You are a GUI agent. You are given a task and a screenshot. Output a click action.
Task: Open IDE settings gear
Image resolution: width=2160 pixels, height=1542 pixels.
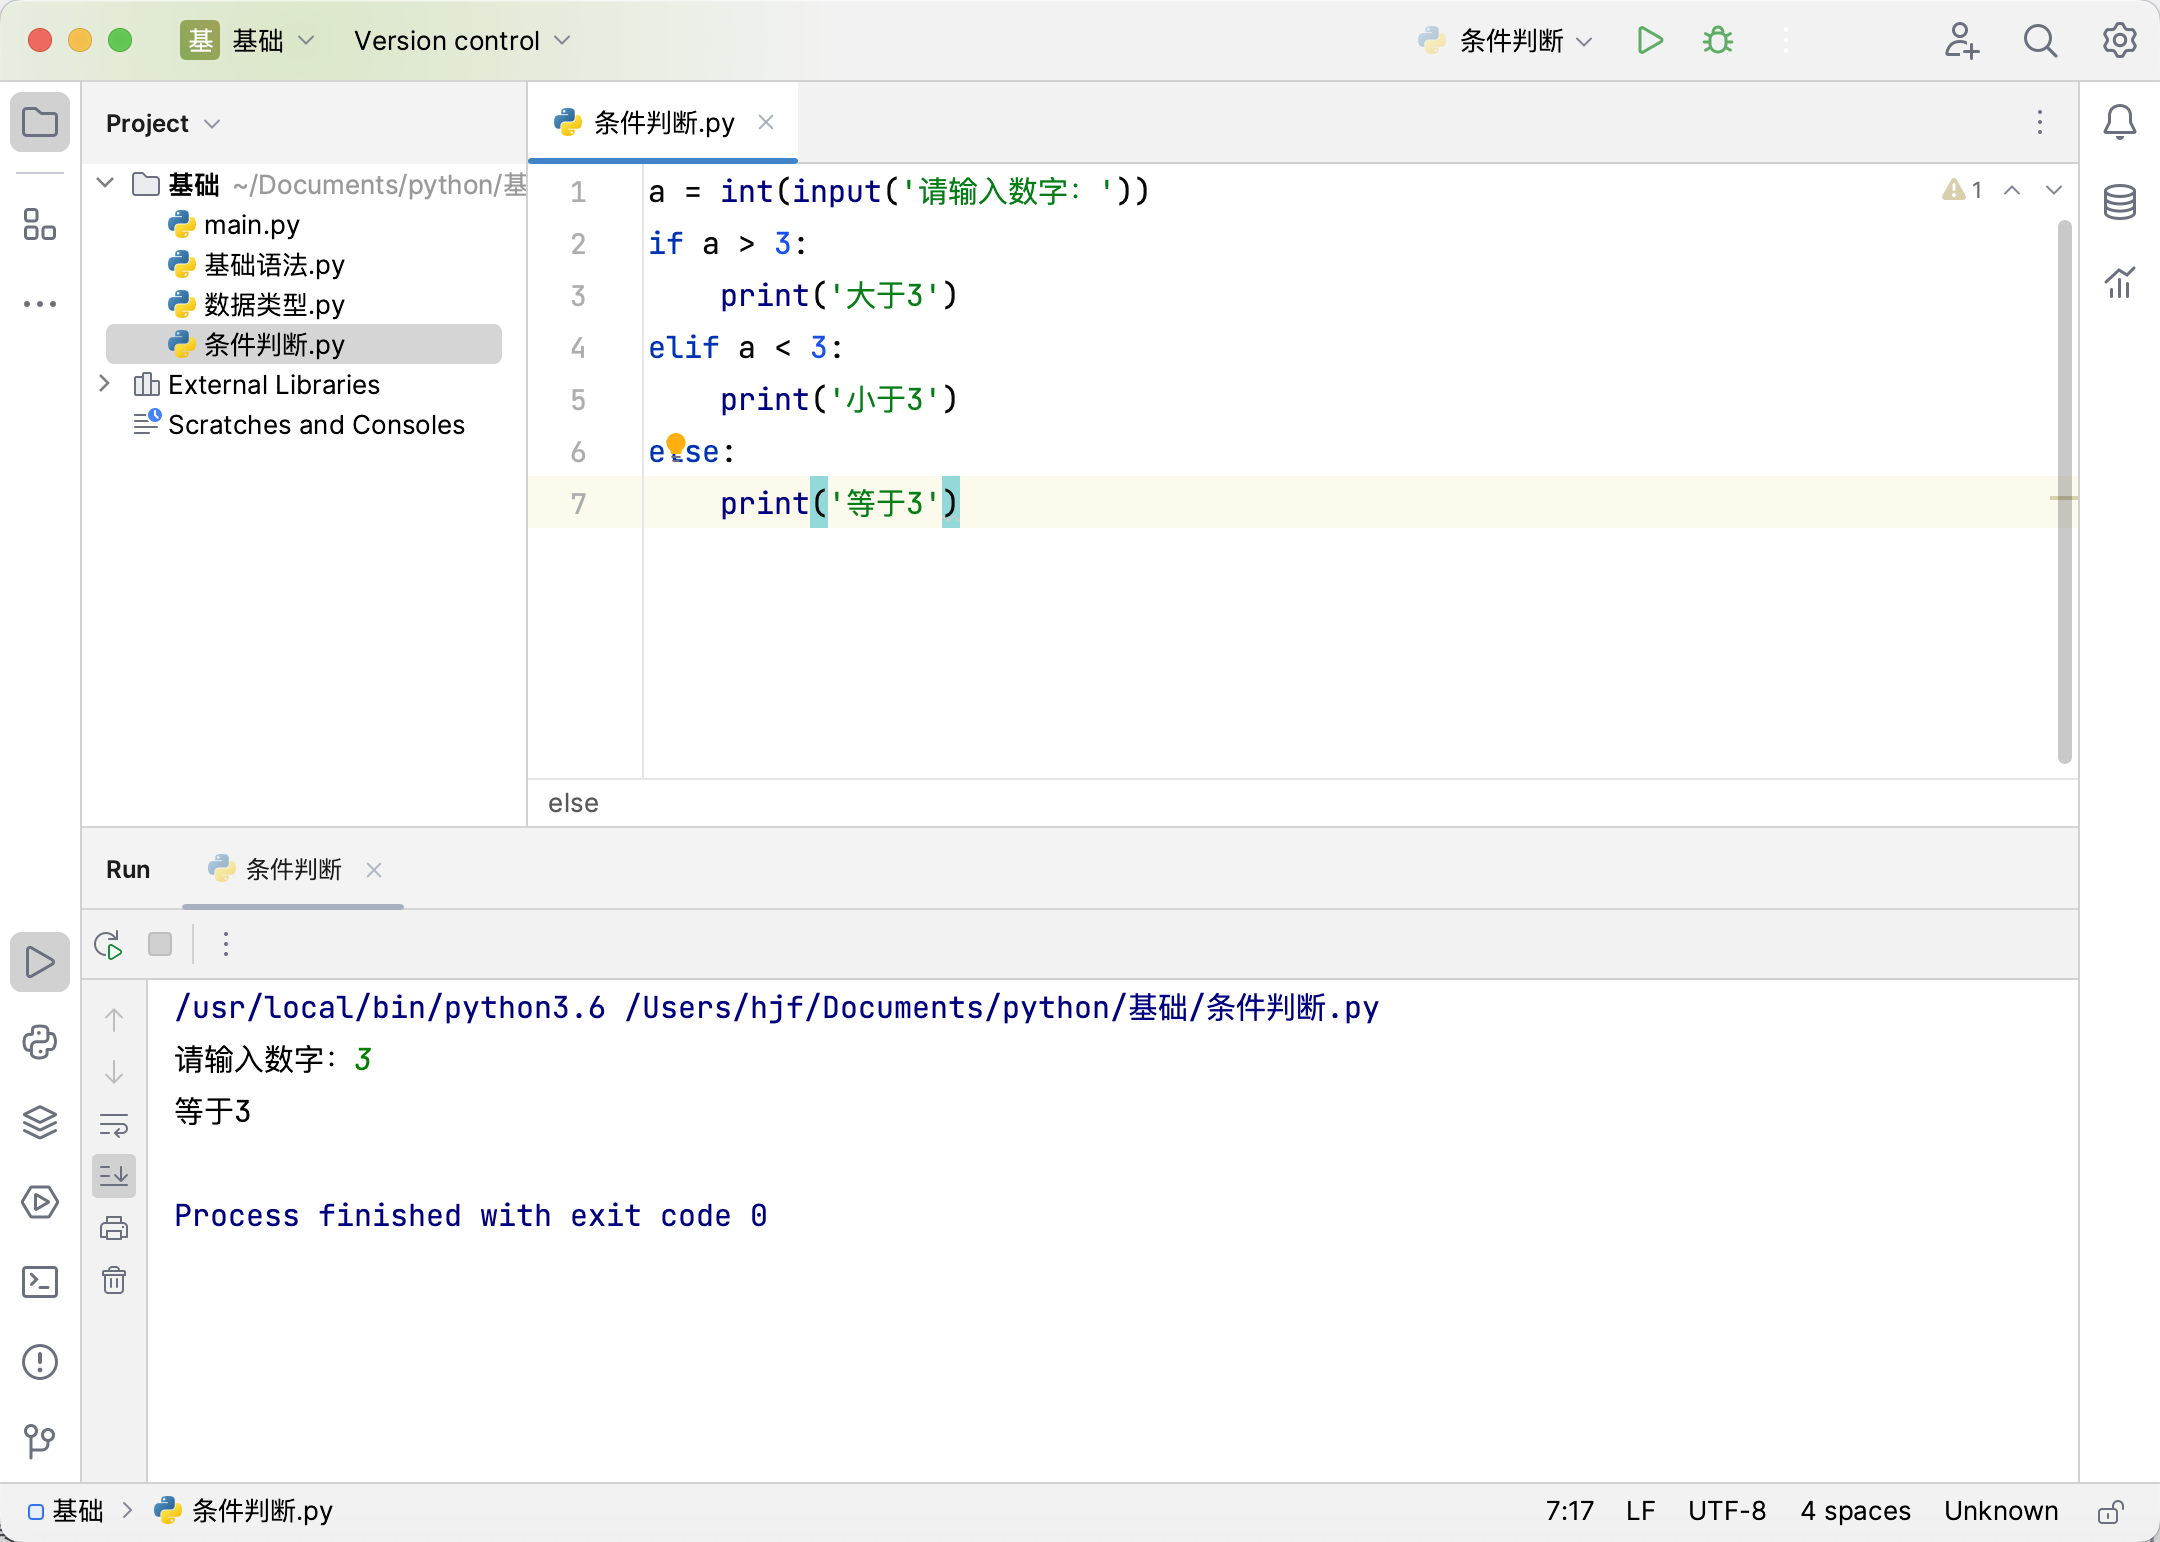2120,41
